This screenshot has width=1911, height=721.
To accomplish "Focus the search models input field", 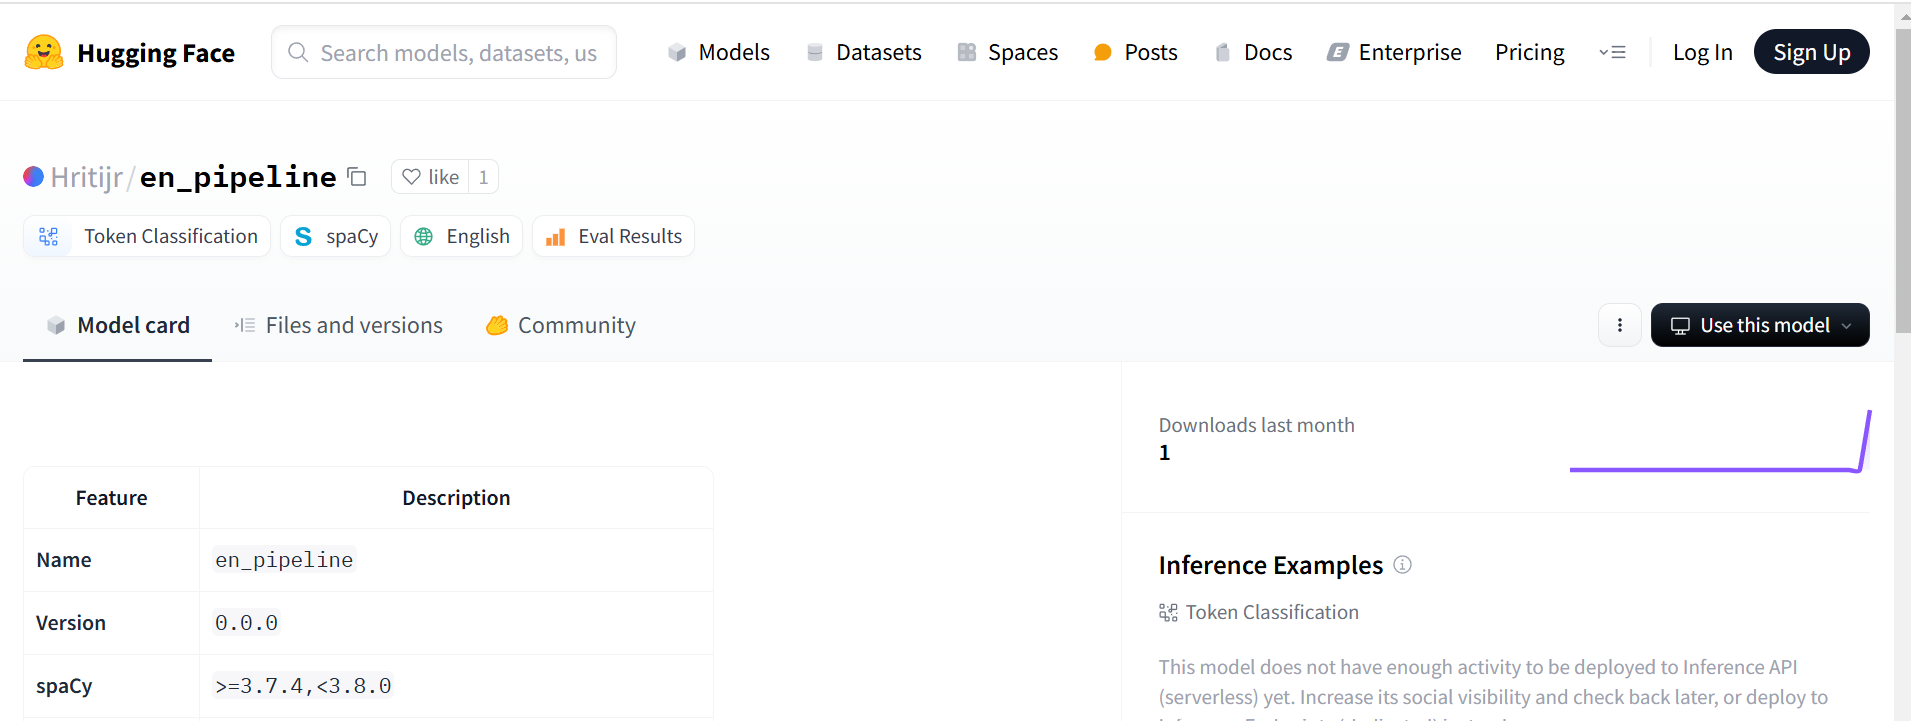I will [x=457, y=53].
